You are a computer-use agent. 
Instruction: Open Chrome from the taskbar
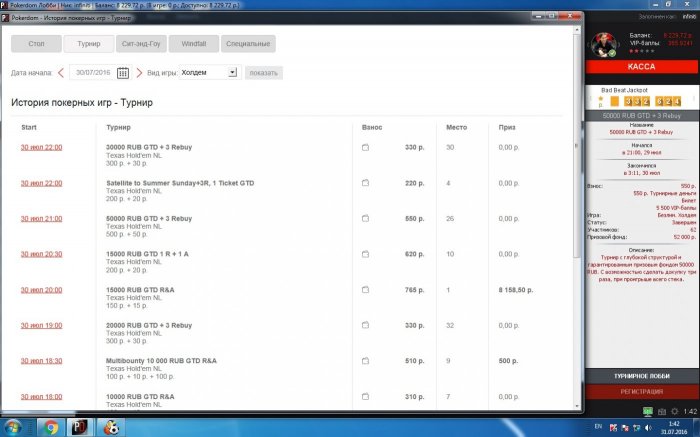[51, 428]
